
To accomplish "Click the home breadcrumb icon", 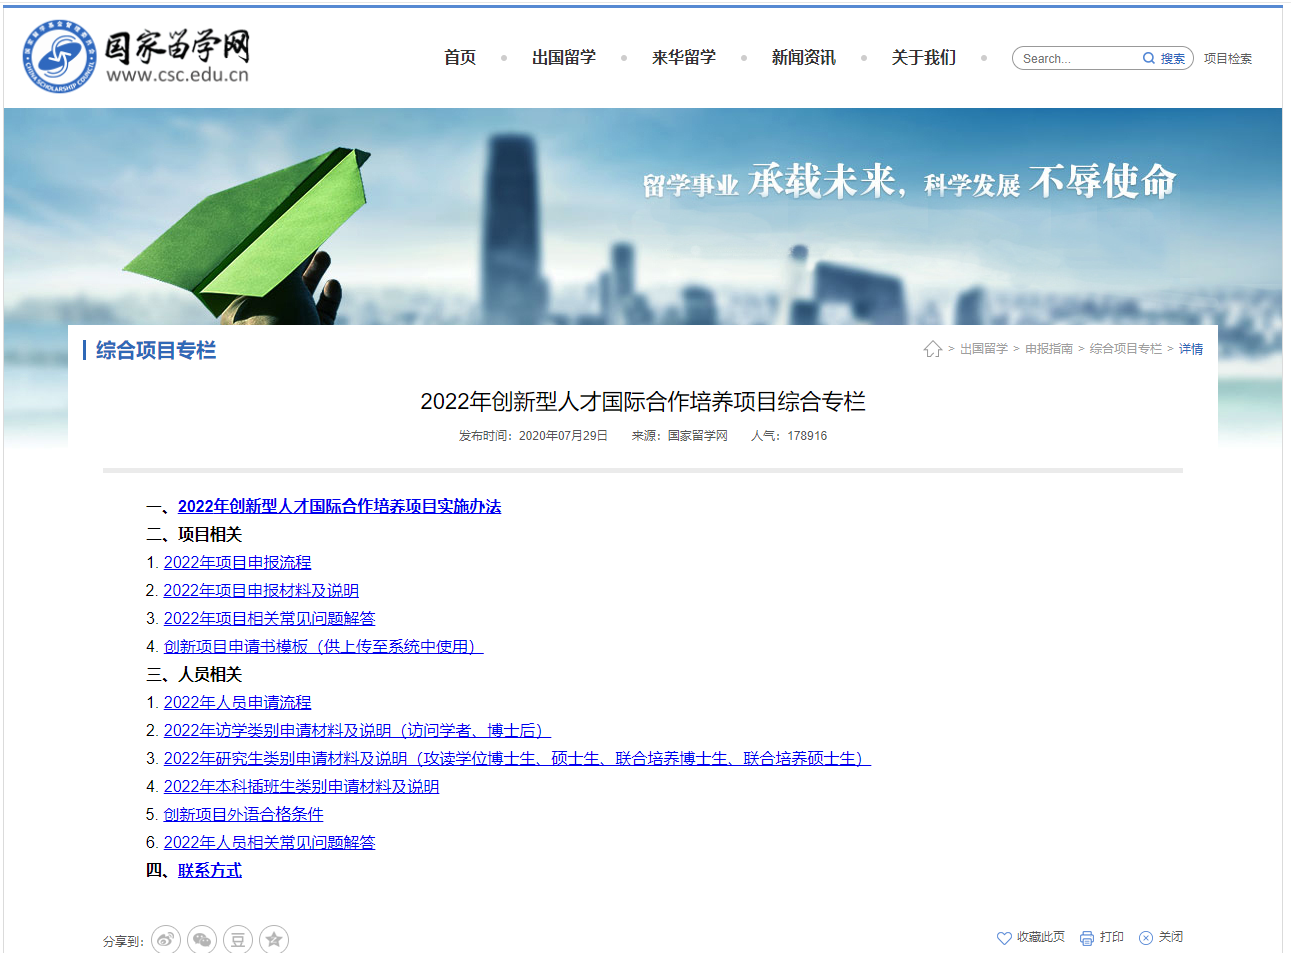I will [x=933, y=349].
